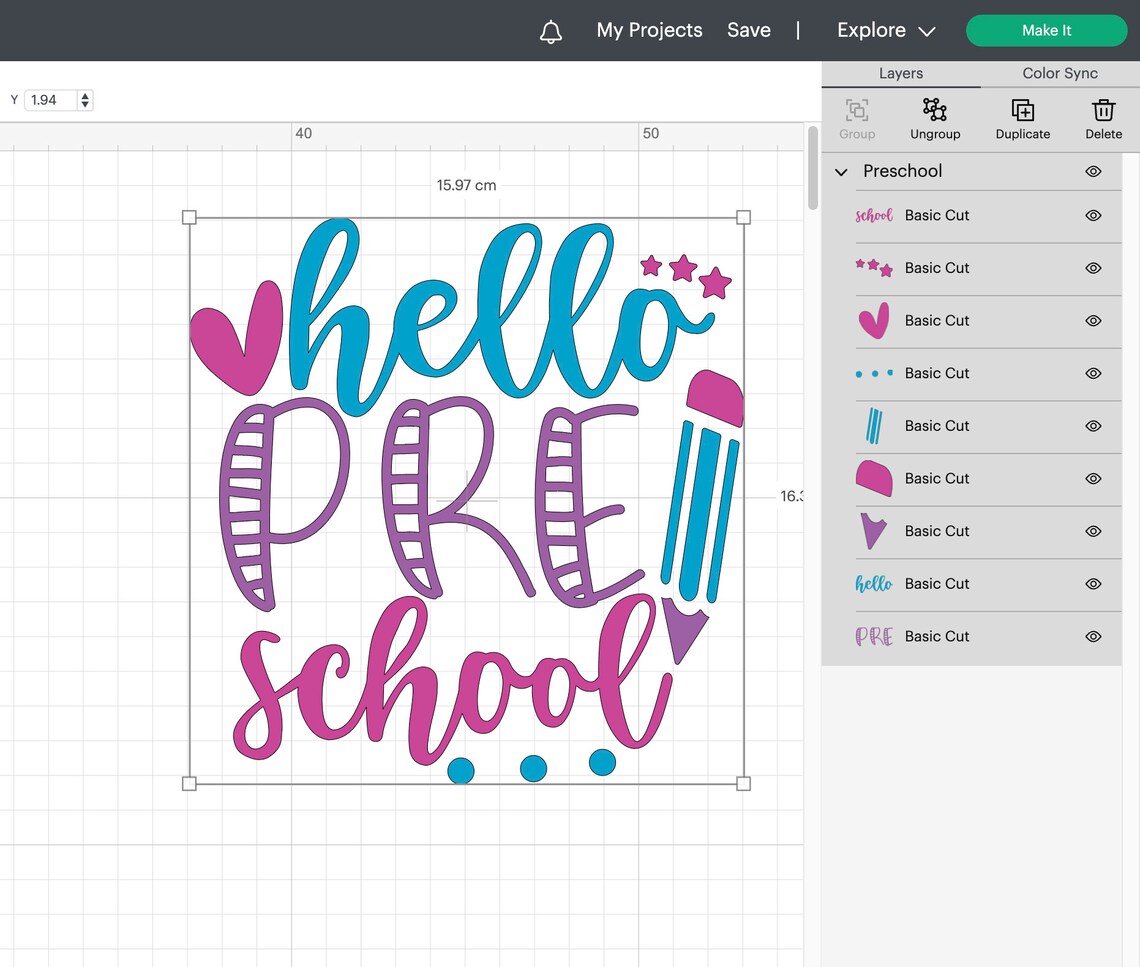Click the three stars layer thumbnail
Screen dimensions: 1140x967
point(875,268)
